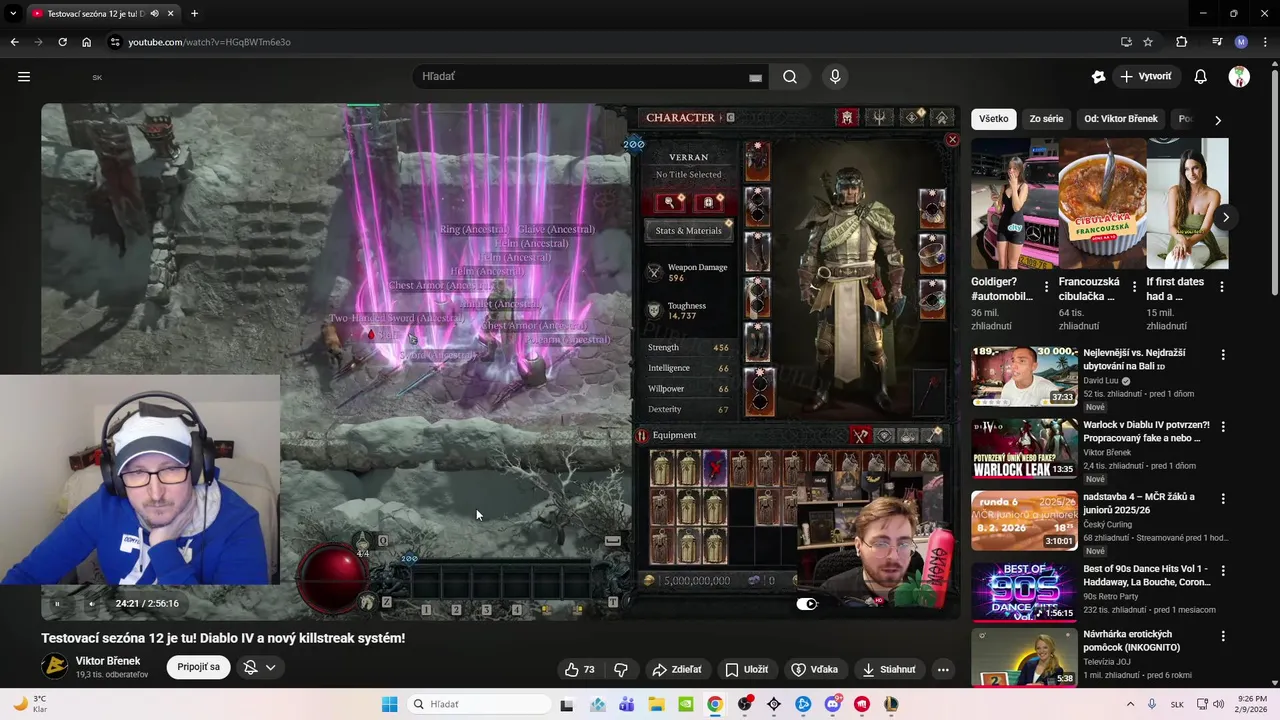Viewport: 1280px width, 720px height.
Task: Open the Chrome profile M avatar
Action: click(x=1241, y=42)
